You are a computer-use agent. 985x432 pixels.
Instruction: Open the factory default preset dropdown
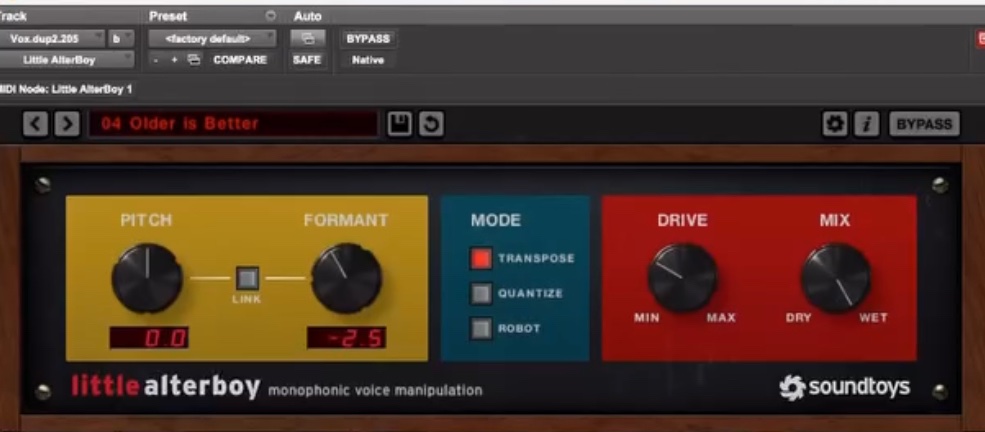click(x=212, y=38)
